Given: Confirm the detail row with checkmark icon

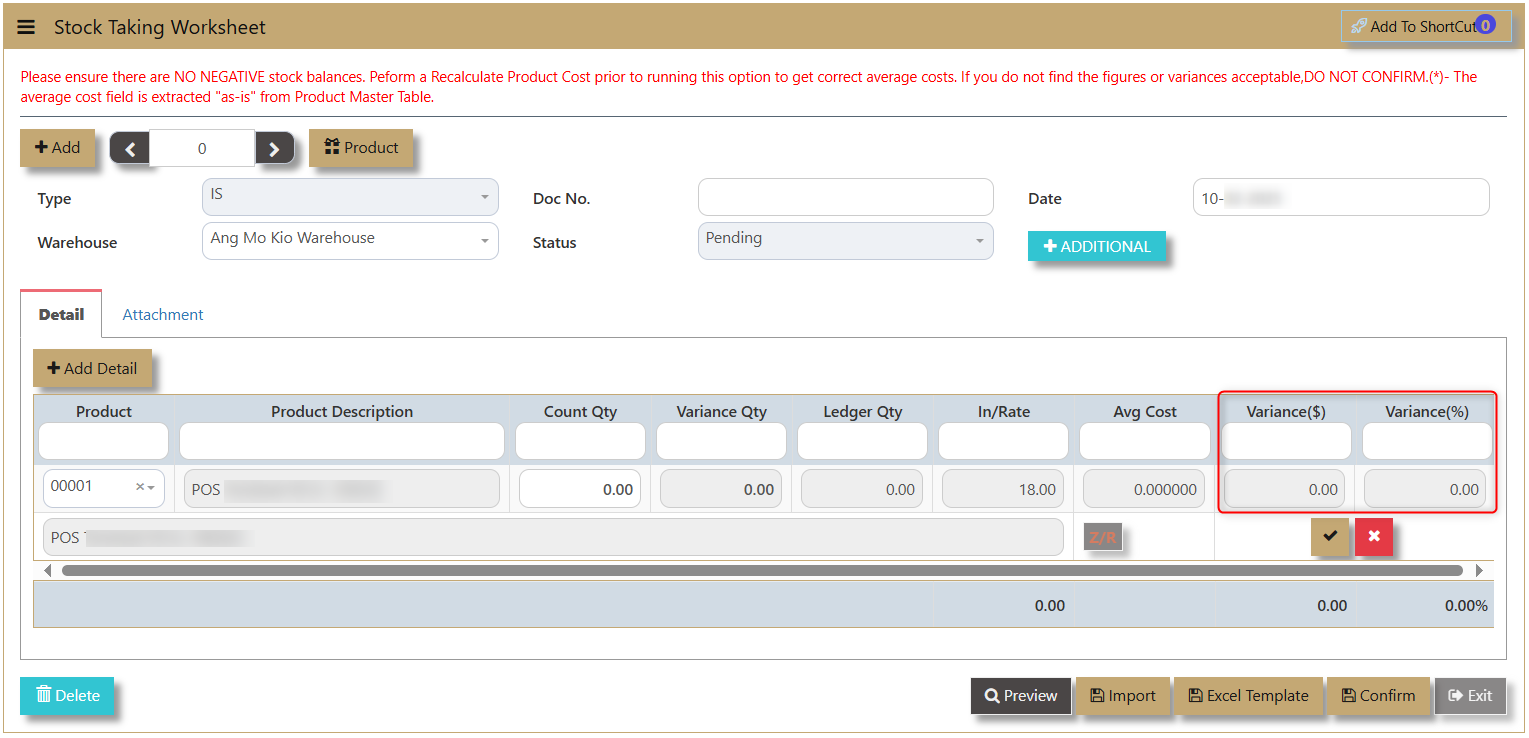Looking at the screenshot, I should click(1329, 536).
